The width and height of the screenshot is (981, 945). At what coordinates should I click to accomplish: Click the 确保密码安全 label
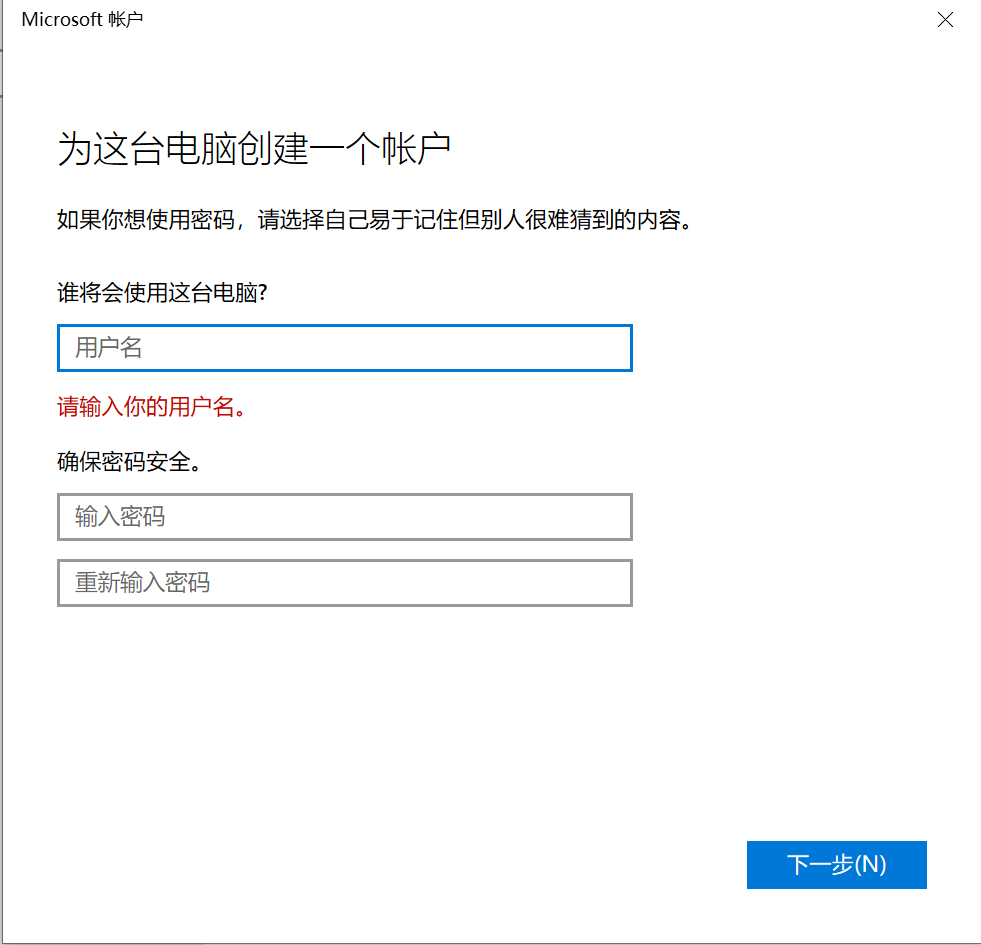click(x=129, y=462)
